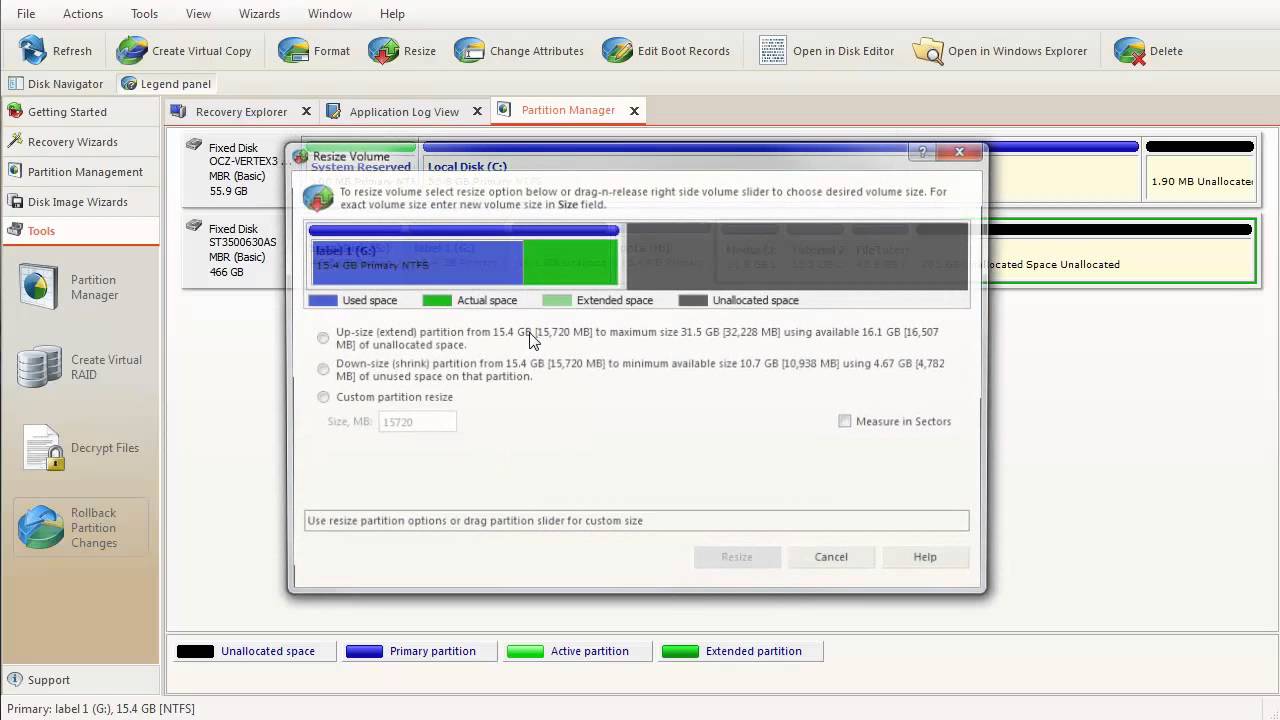Switch to the Application Log View tab
This screenshot has height=720, width=1280.
click(x=404, y=111)
